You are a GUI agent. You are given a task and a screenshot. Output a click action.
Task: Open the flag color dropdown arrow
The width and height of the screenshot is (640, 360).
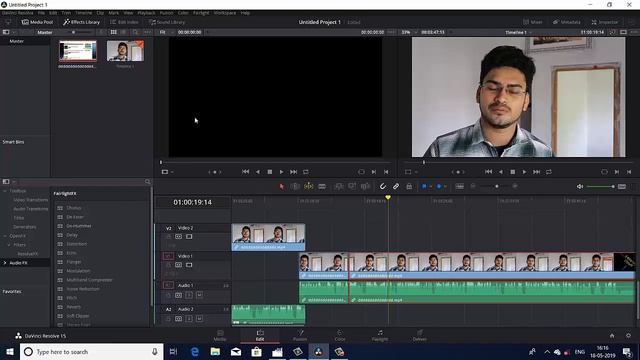[x=430, y=187]
